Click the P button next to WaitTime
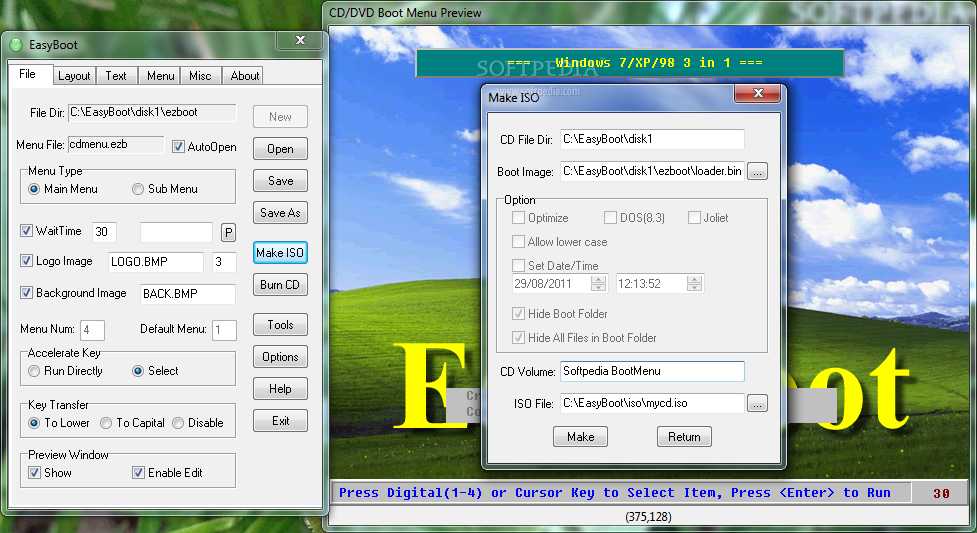This screenshot has width=977, height=533. pyautogui.click(x=229, y=233)
